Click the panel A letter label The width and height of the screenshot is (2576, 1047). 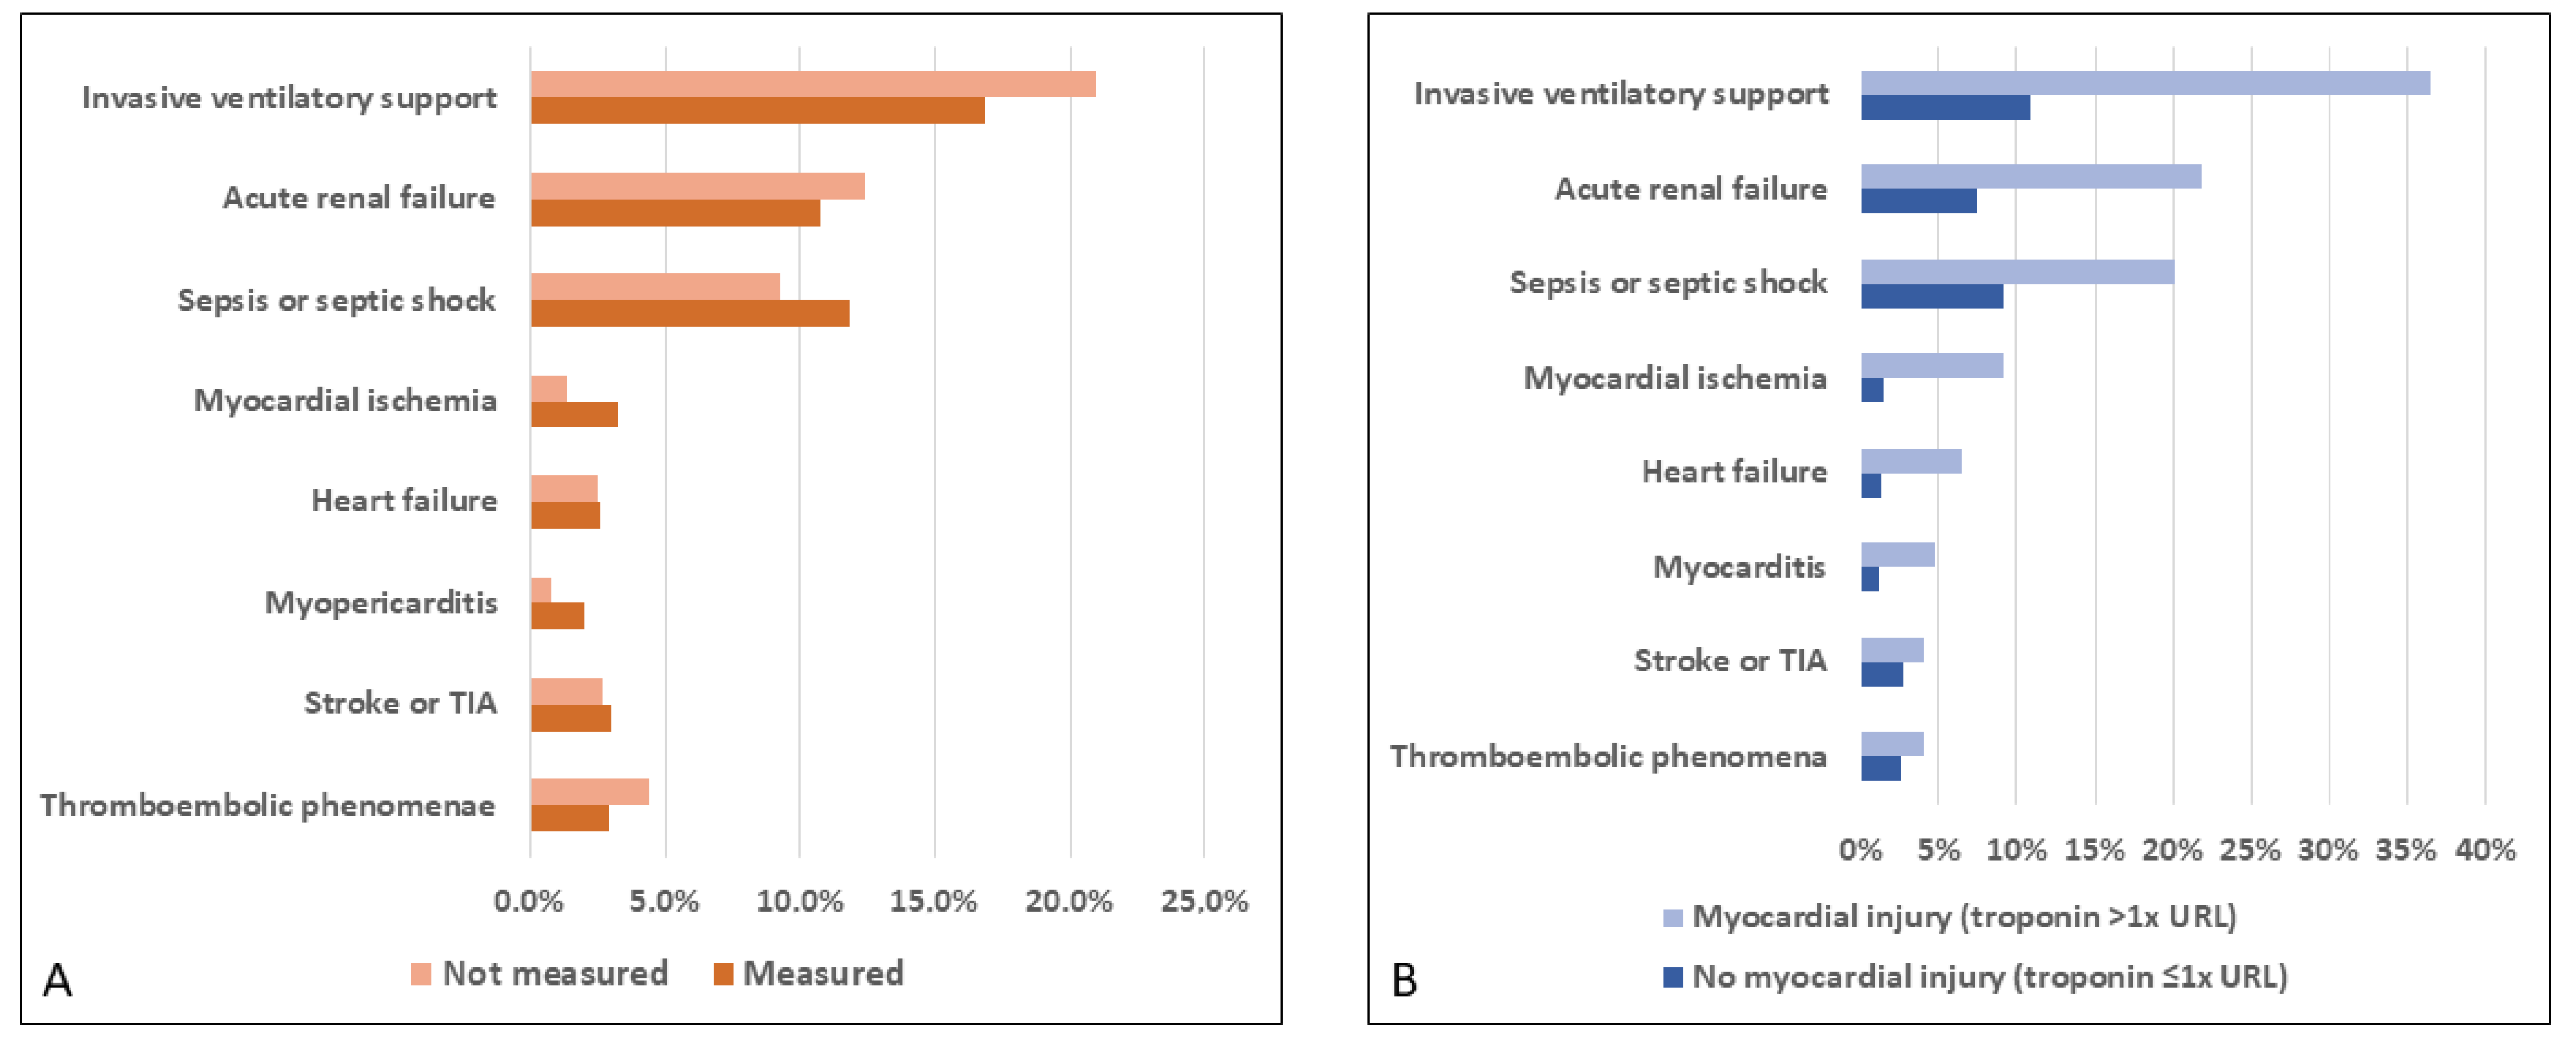(58, 981)
